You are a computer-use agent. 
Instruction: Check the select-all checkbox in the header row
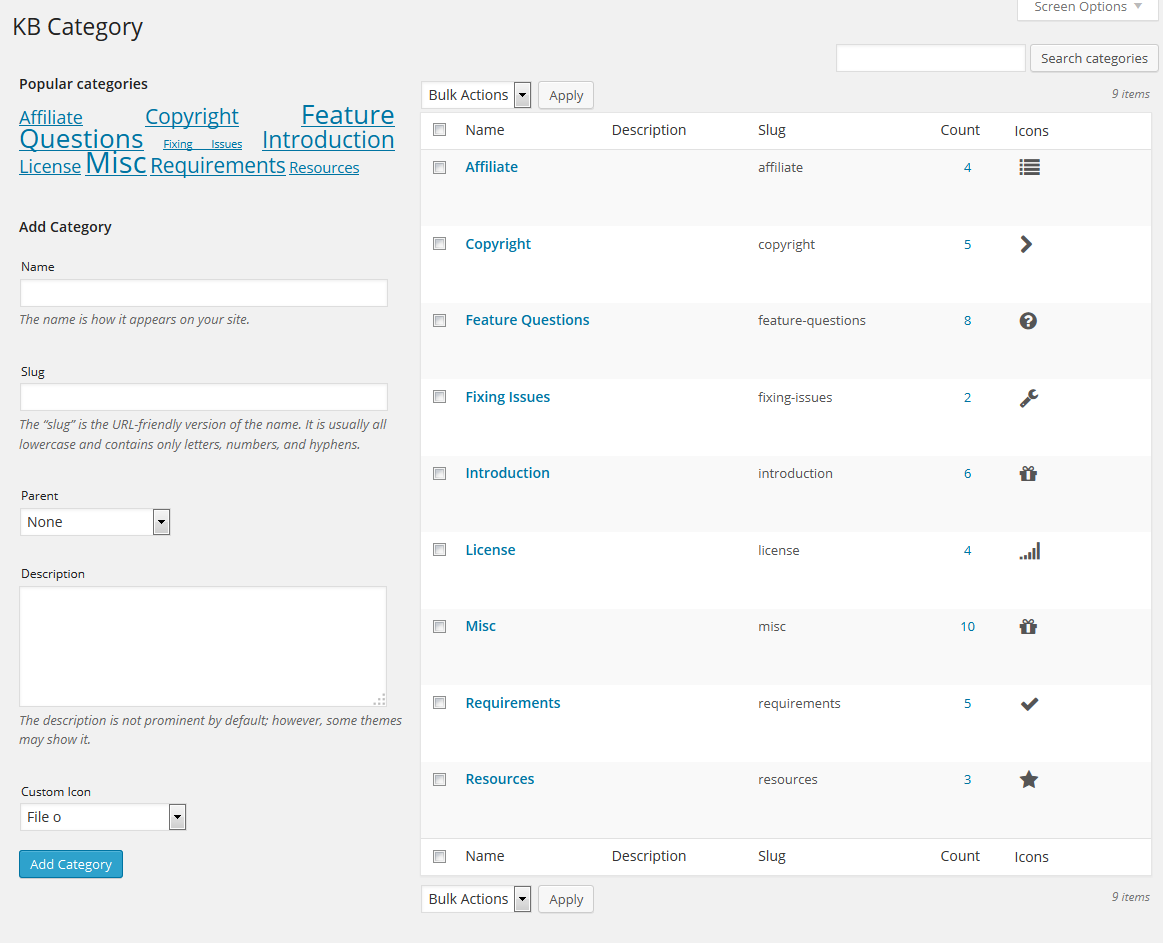[439, 130]
